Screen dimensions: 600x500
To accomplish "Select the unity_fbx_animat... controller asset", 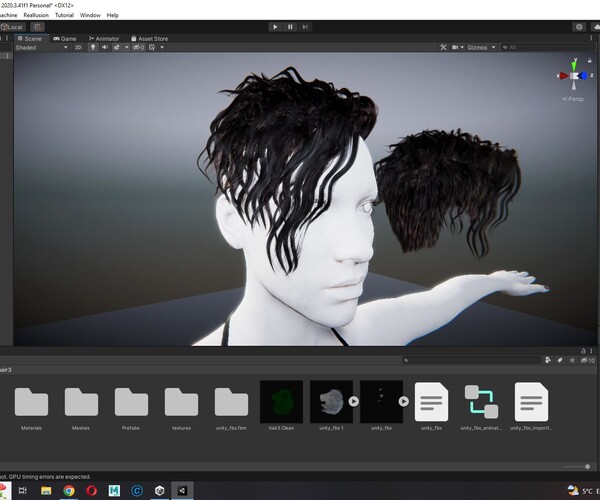I will point(481,402).
